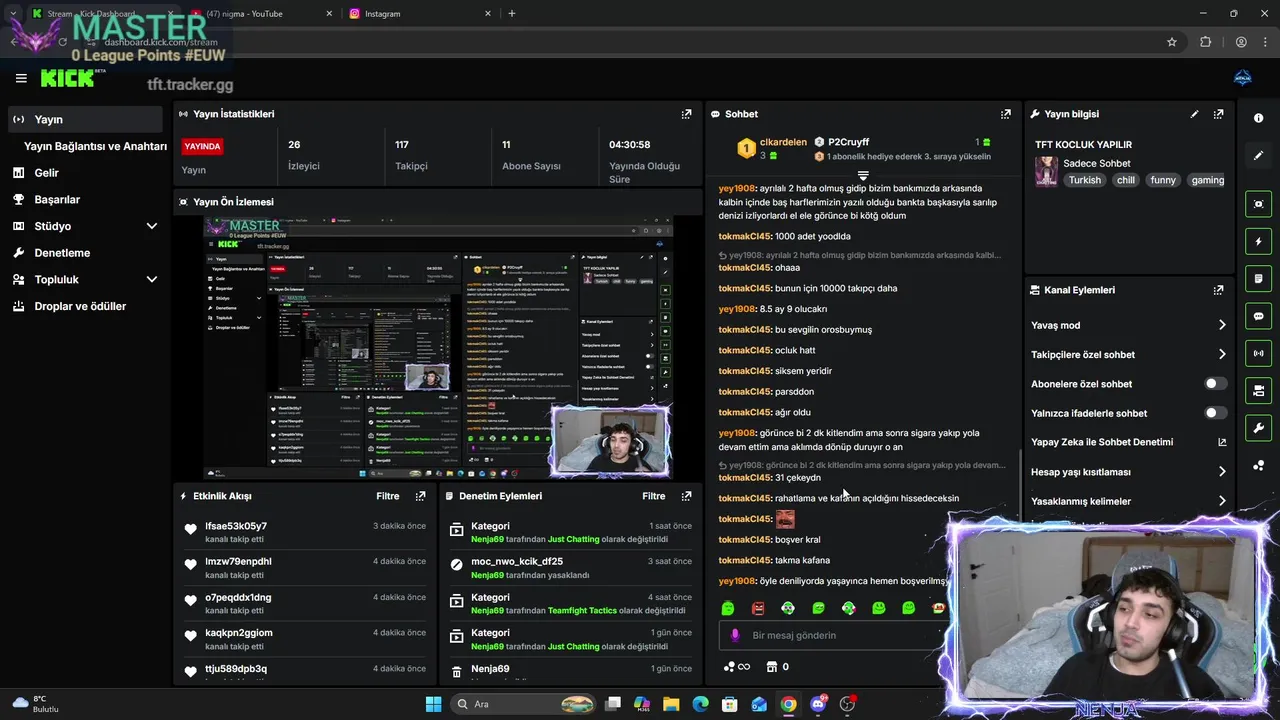
Task: Click the Kick logo
Action: (x=67, y=78)
